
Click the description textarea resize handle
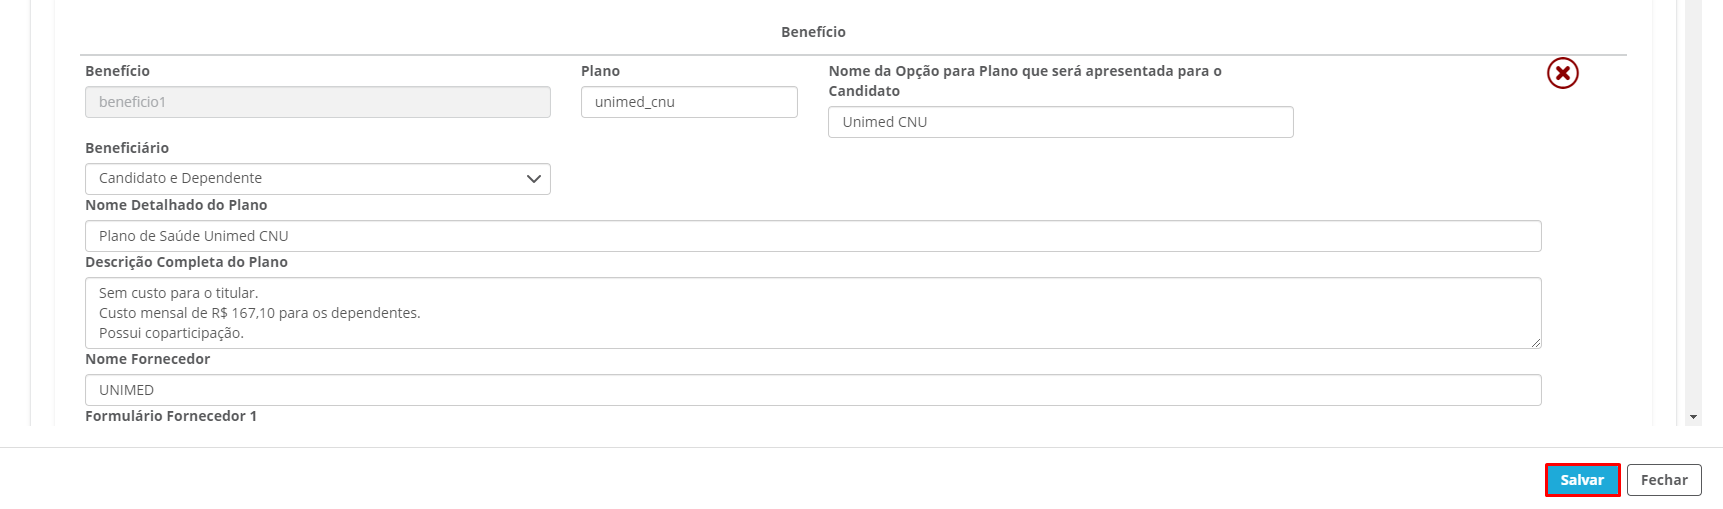(x=1536, y=343)
